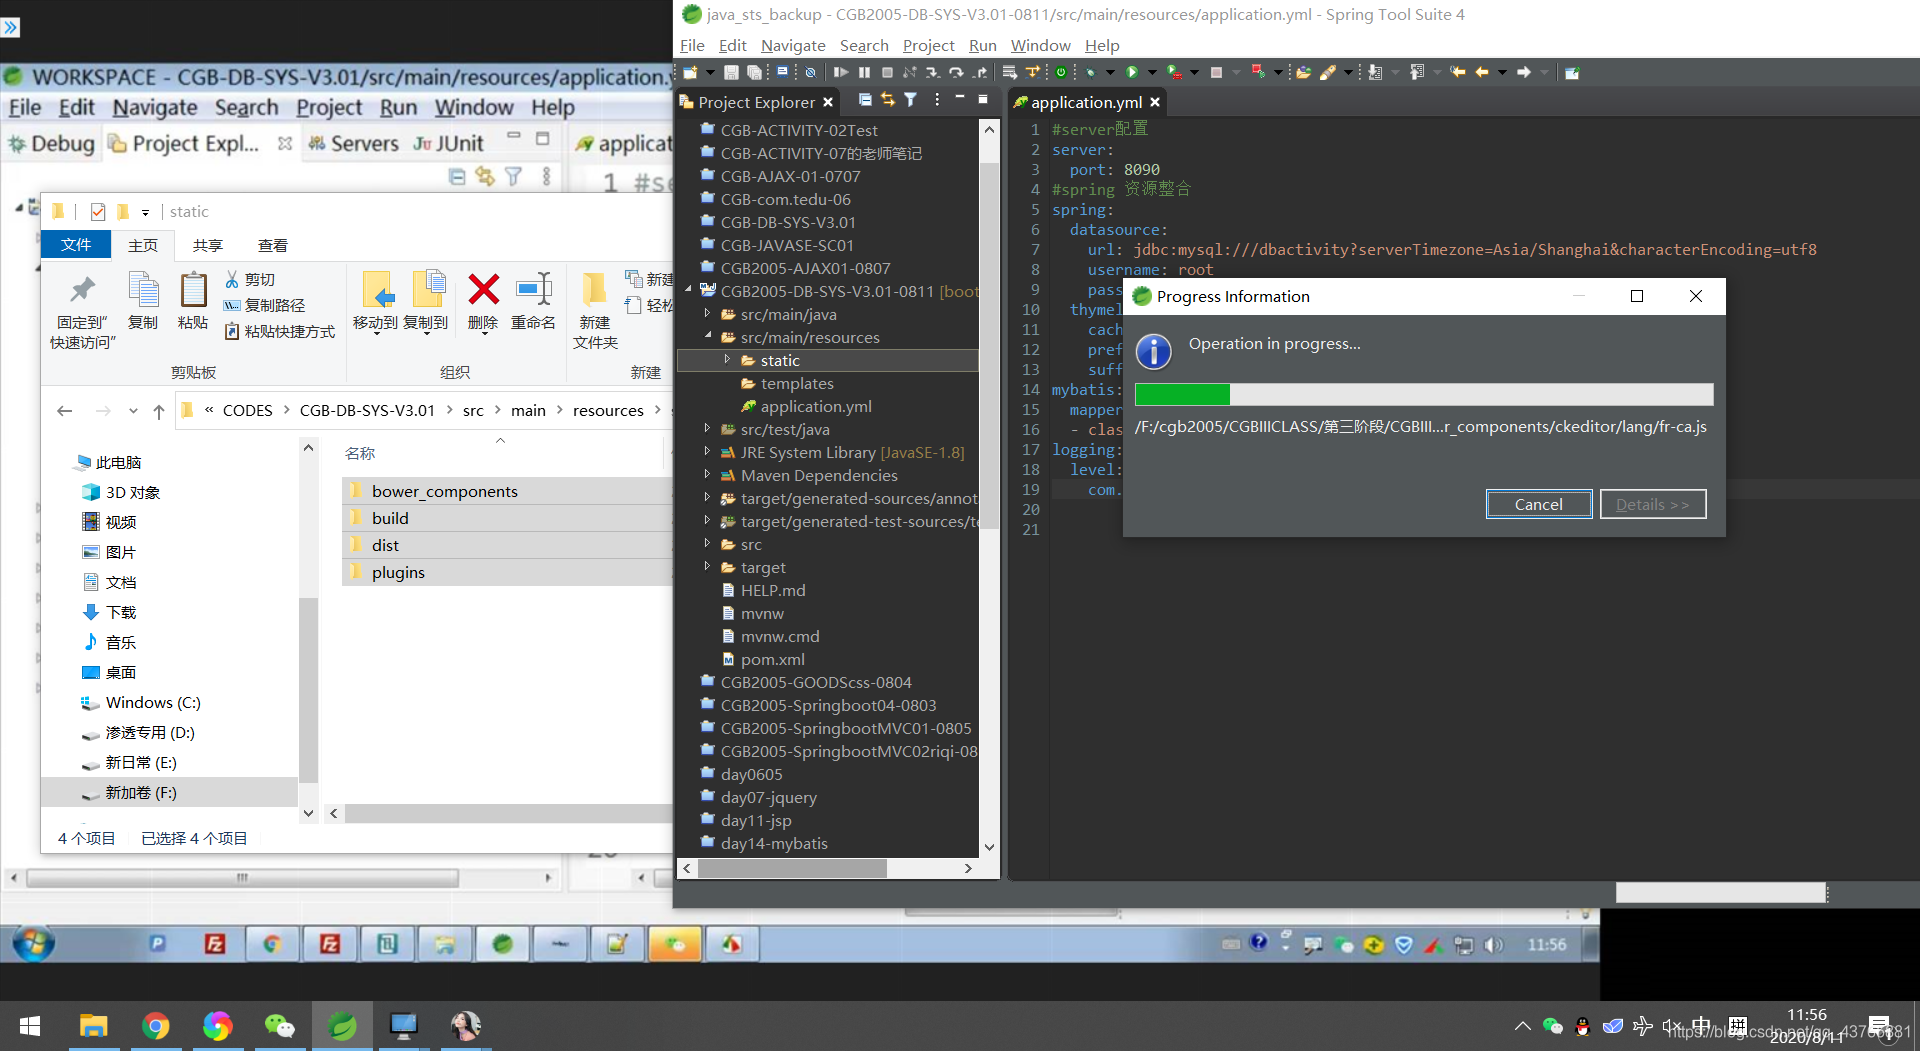Select application.yml in Project Explorer tree
1920x1051 pixels.
click(815, 406)
